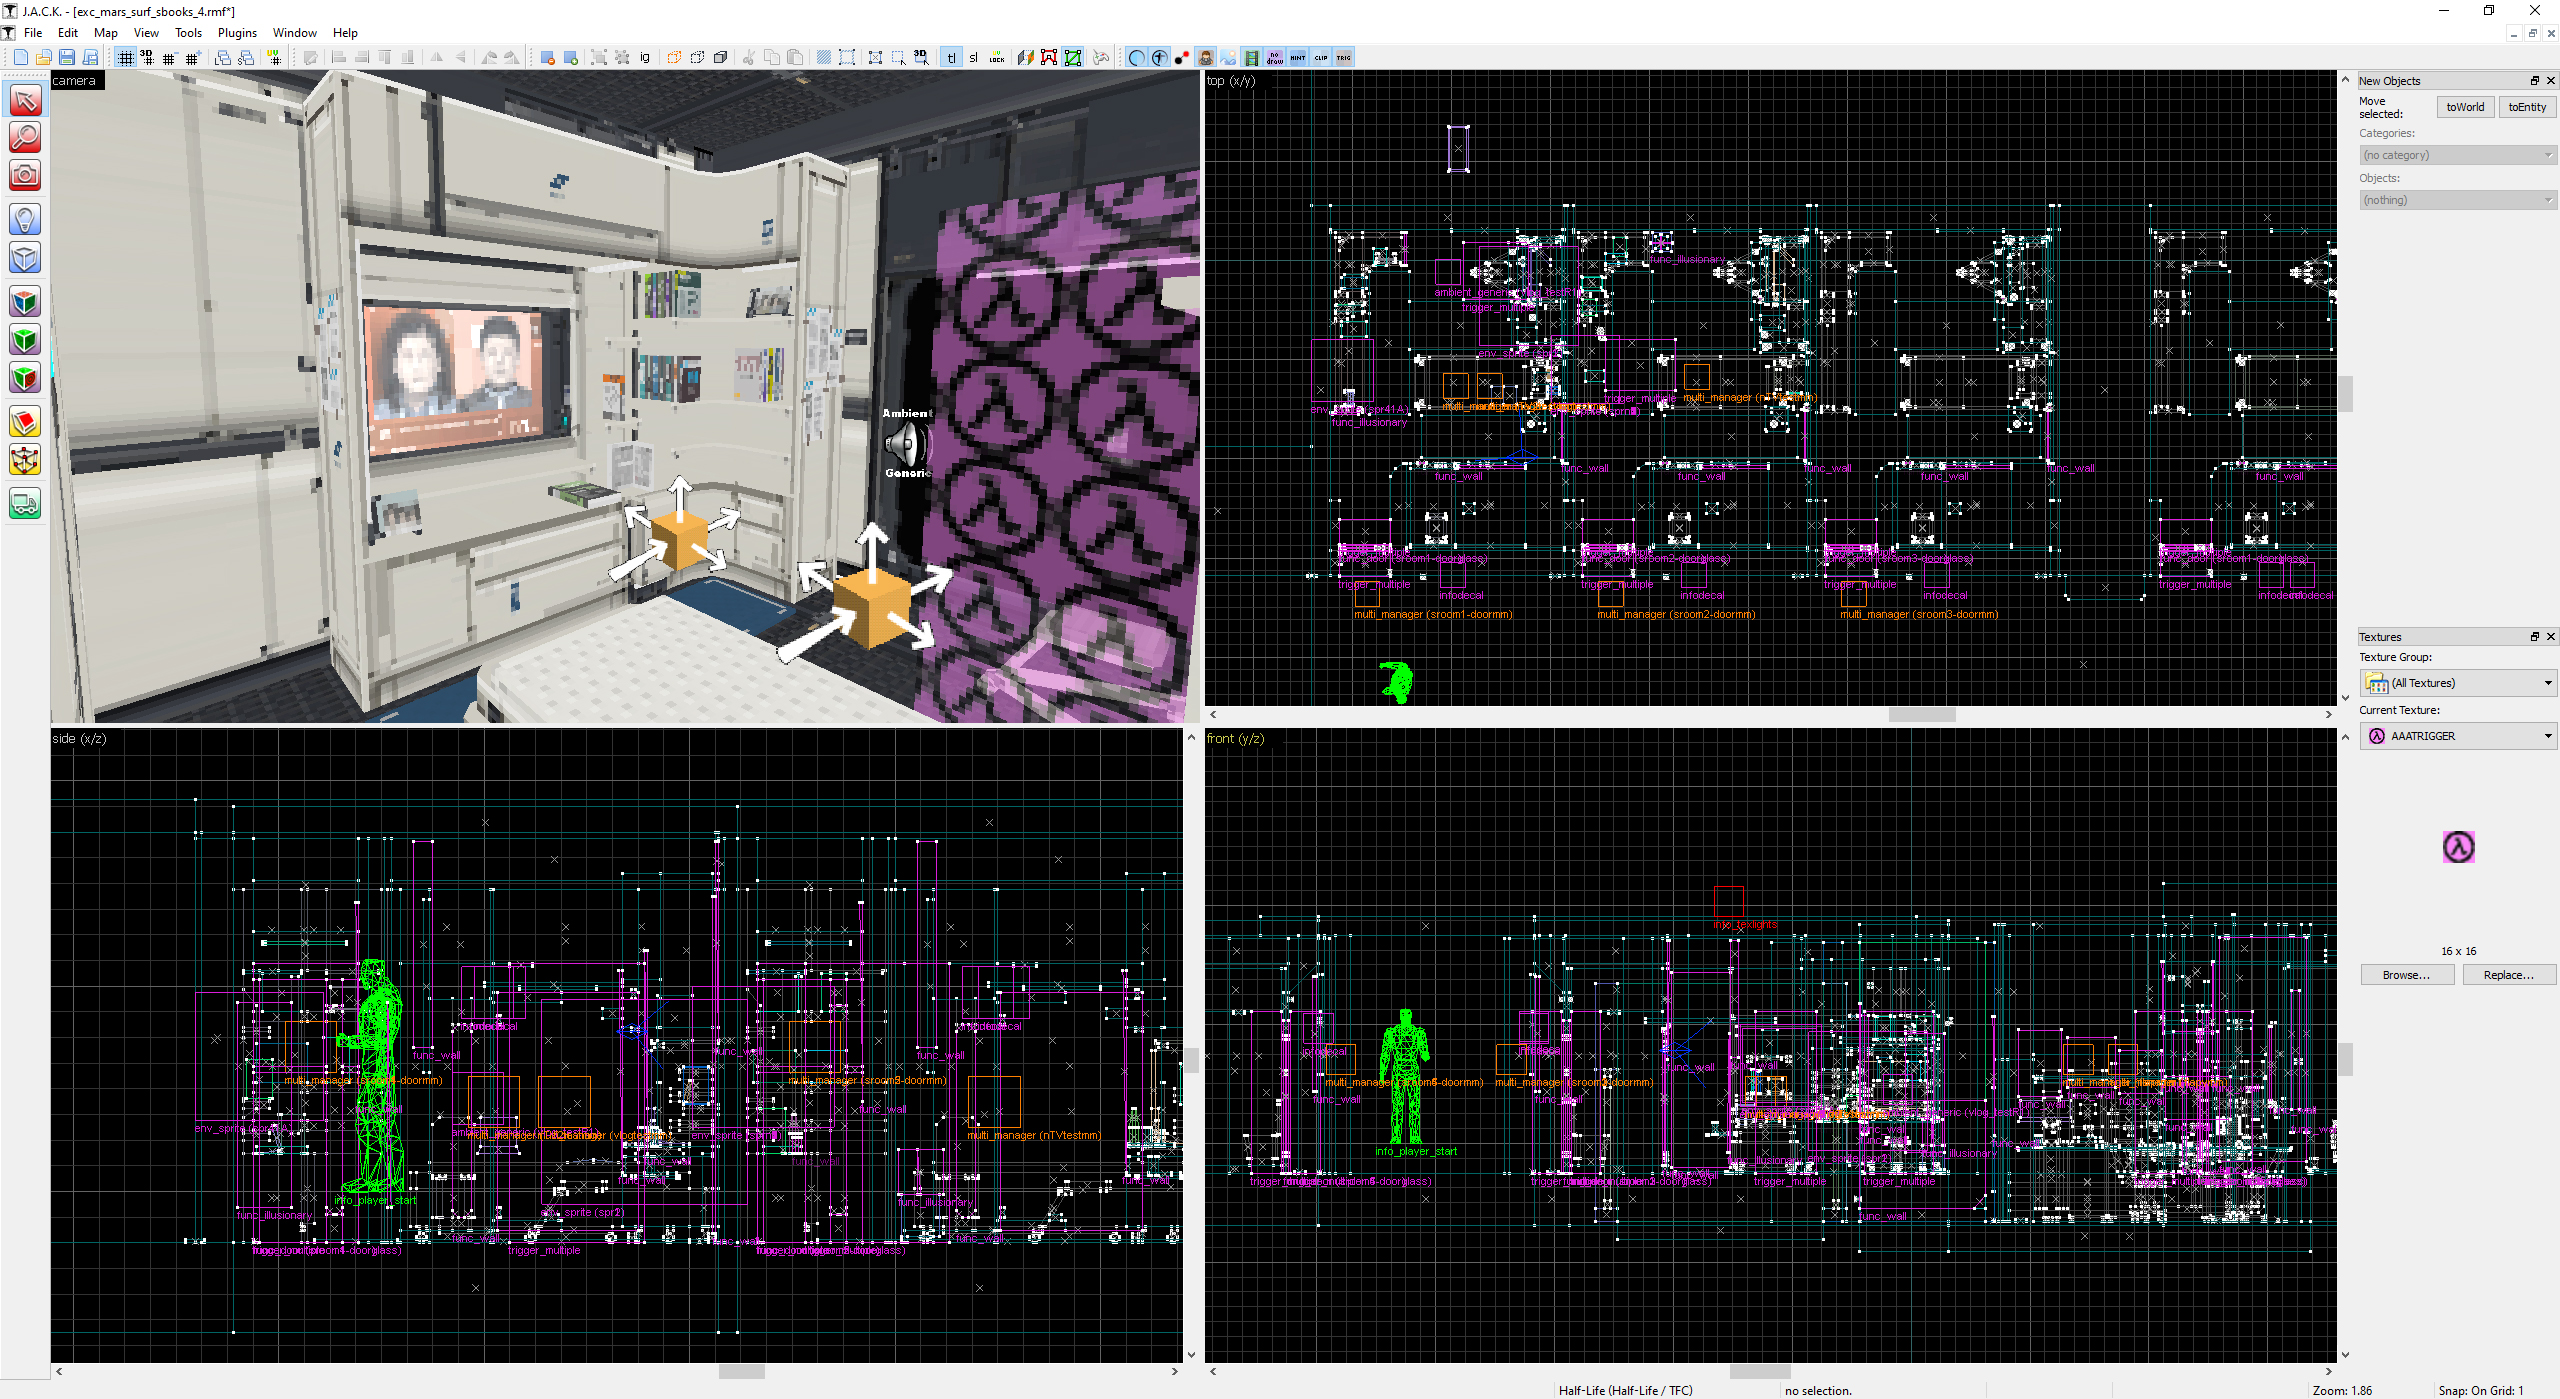Image resolution: width=2560 pixels, height=1399 pixels.
Task: Click the Paste clipboard icon
Action: [x=795, y=57]
